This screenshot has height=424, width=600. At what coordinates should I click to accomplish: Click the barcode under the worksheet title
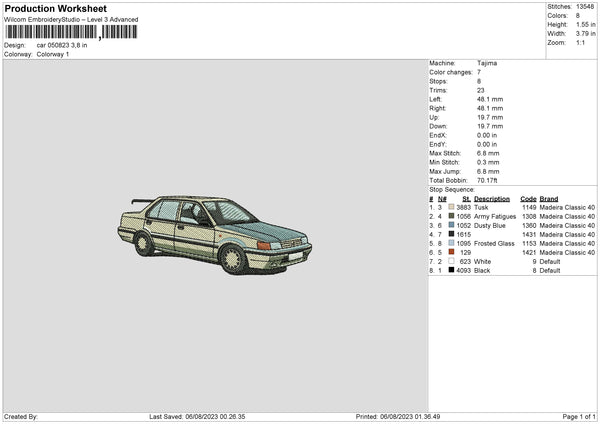coord(70,33)
